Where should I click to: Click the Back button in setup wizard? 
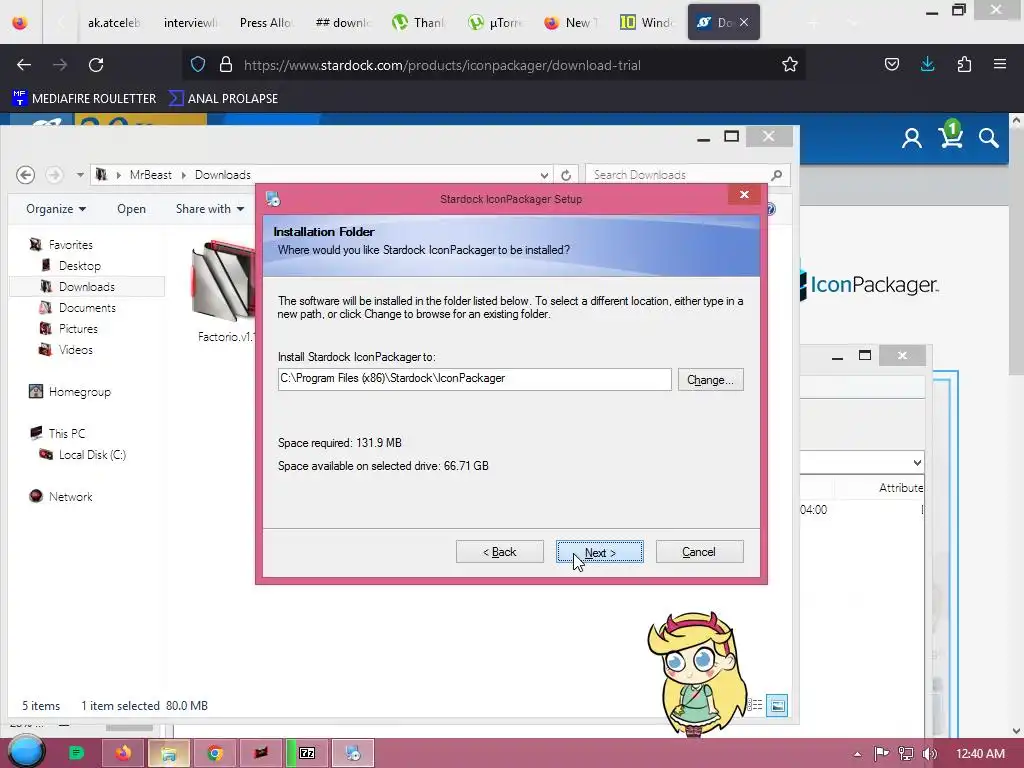click(500, 552)
